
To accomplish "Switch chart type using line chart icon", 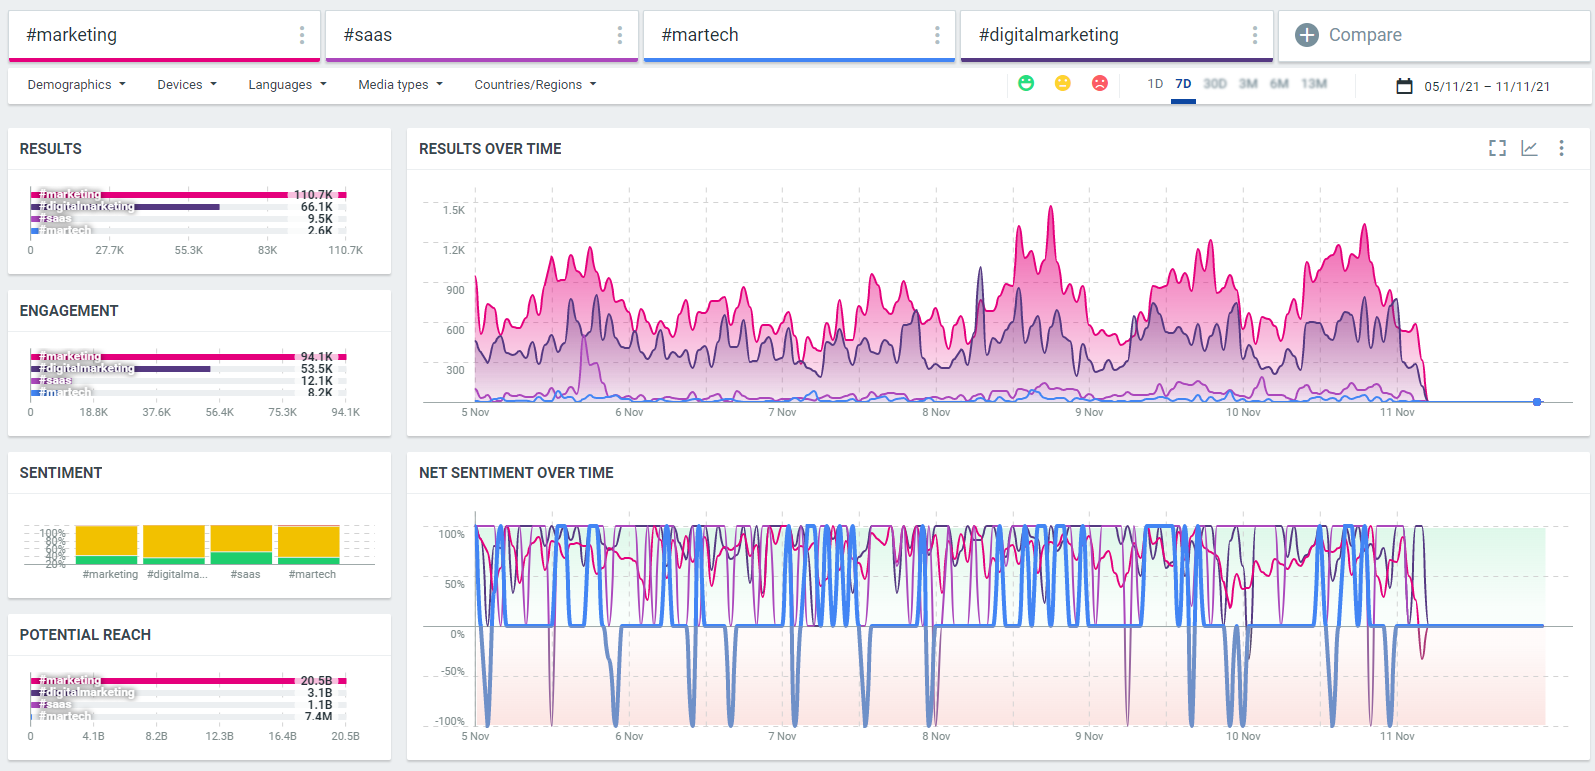I will [x=1529, y=148].
